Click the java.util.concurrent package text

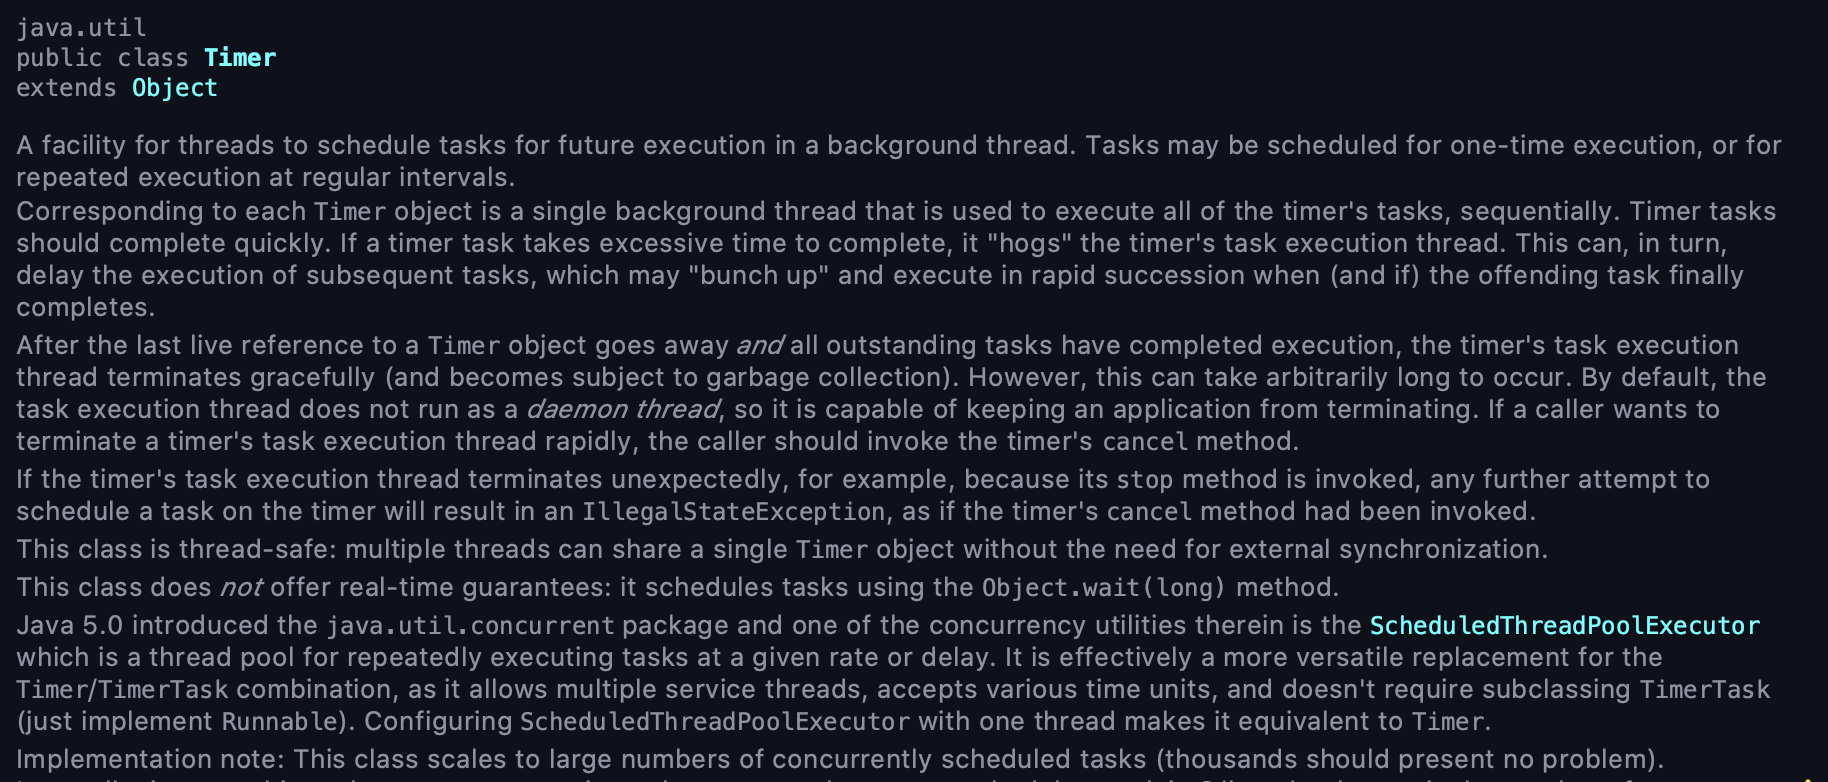470,626
